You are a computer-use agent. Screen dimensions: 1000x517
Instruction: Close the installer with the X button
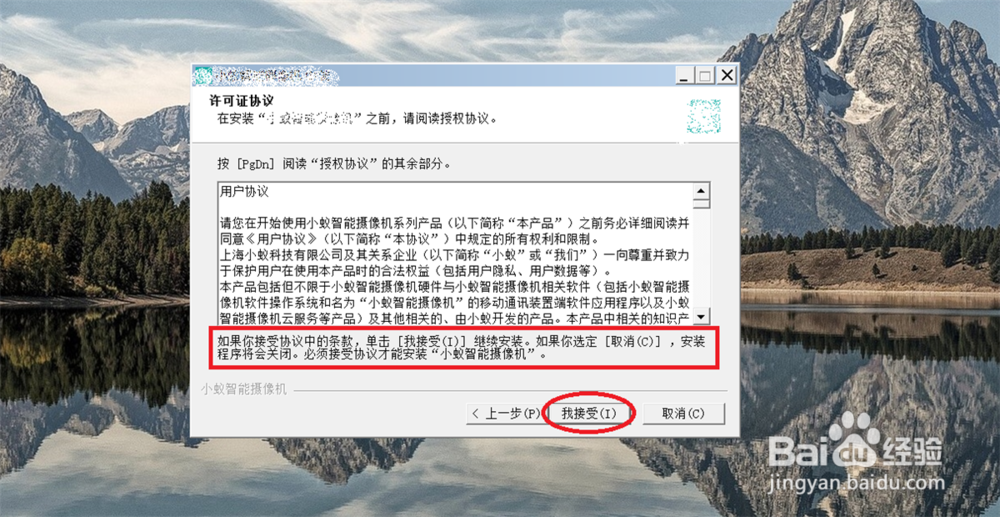(726, 76)
